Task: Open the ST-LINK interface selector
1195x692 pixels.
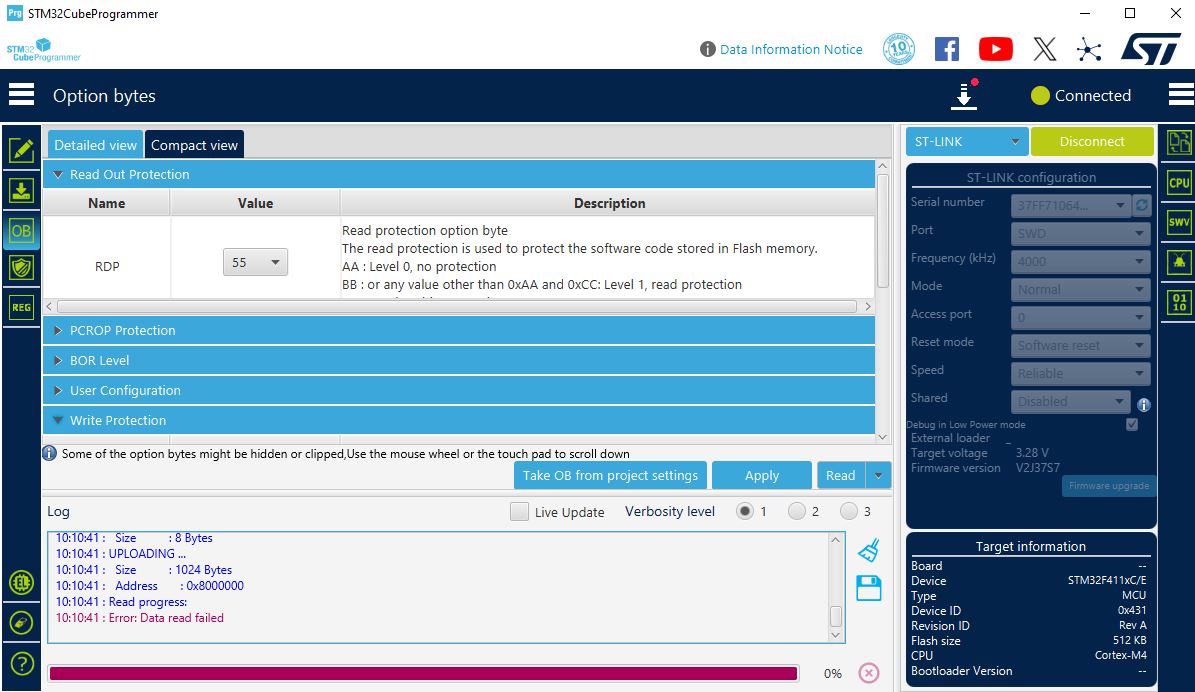Action: [x=966, y=142]
